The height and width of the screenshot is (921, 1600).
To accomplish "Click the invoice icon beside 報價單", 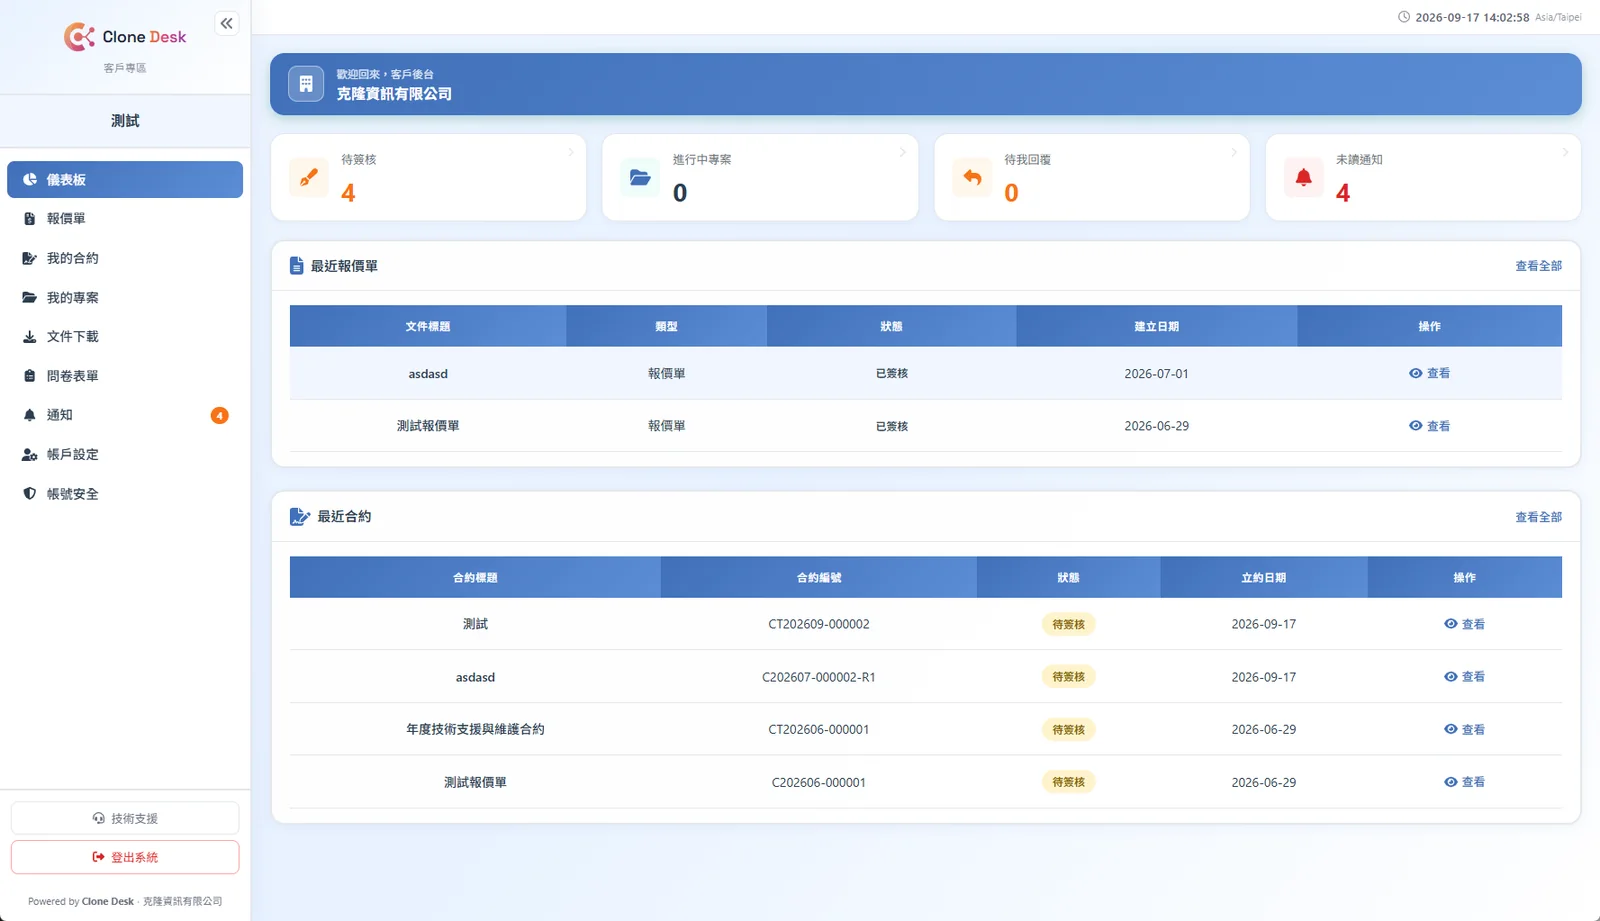I will 30,219.
